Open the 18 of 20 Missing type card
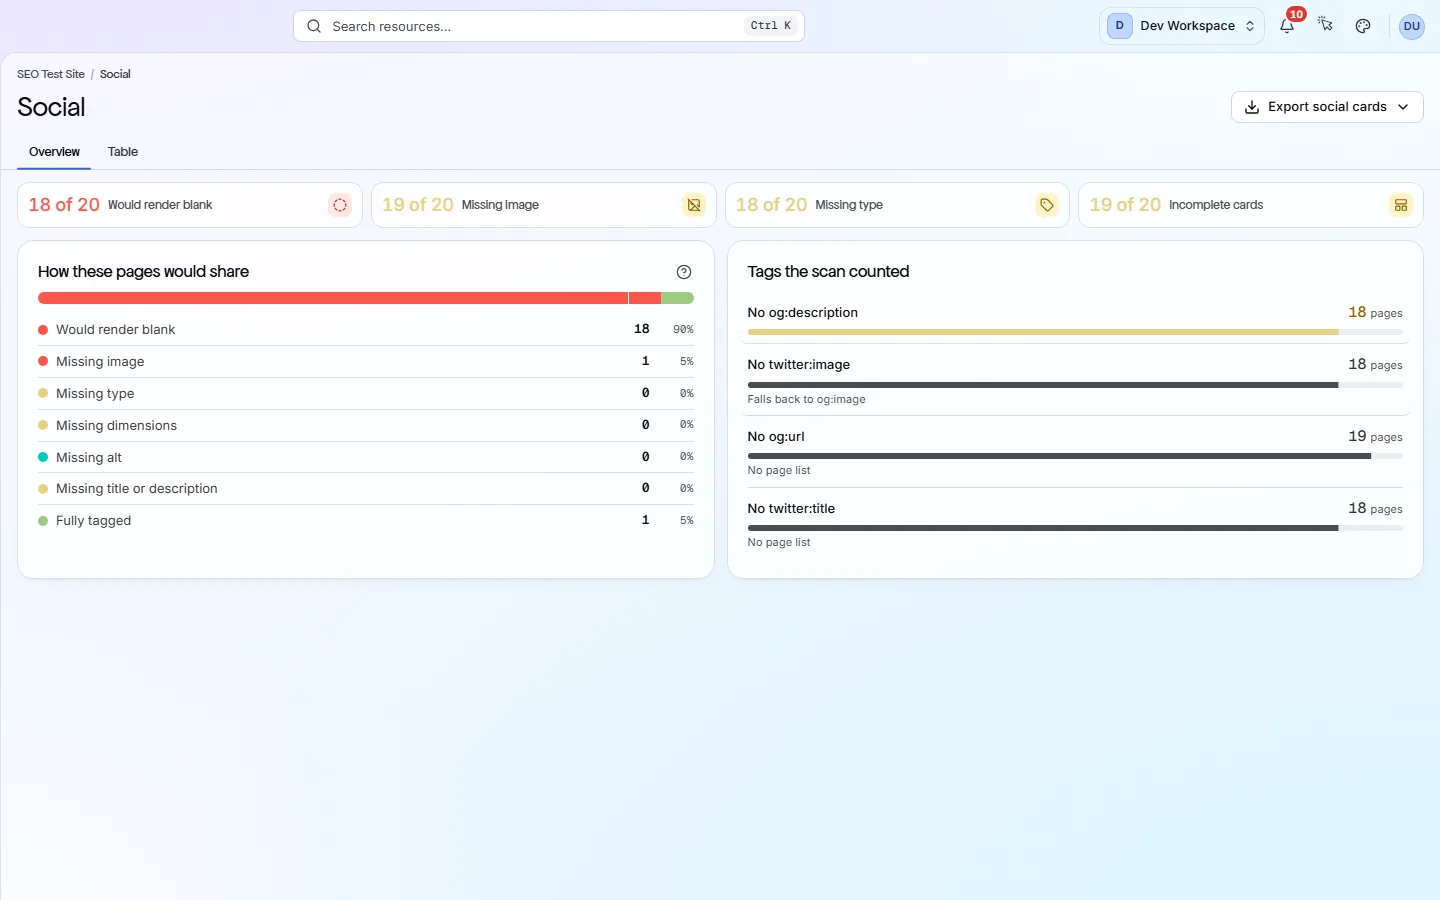Viewport: 1440px width, 900px height. tap(897, 205)
